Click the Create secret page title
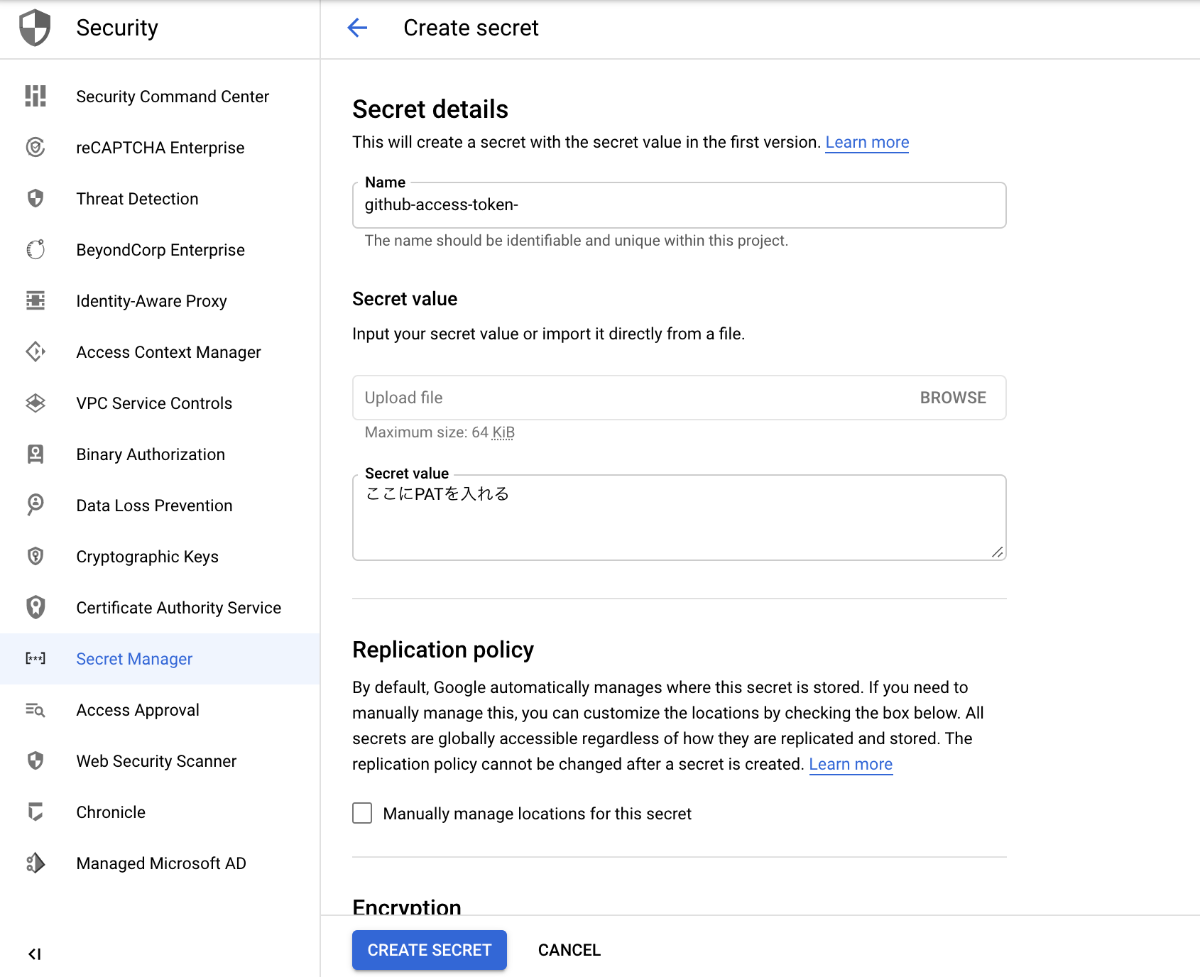This screenshot has width=1200, height=977. click(471, 28)
